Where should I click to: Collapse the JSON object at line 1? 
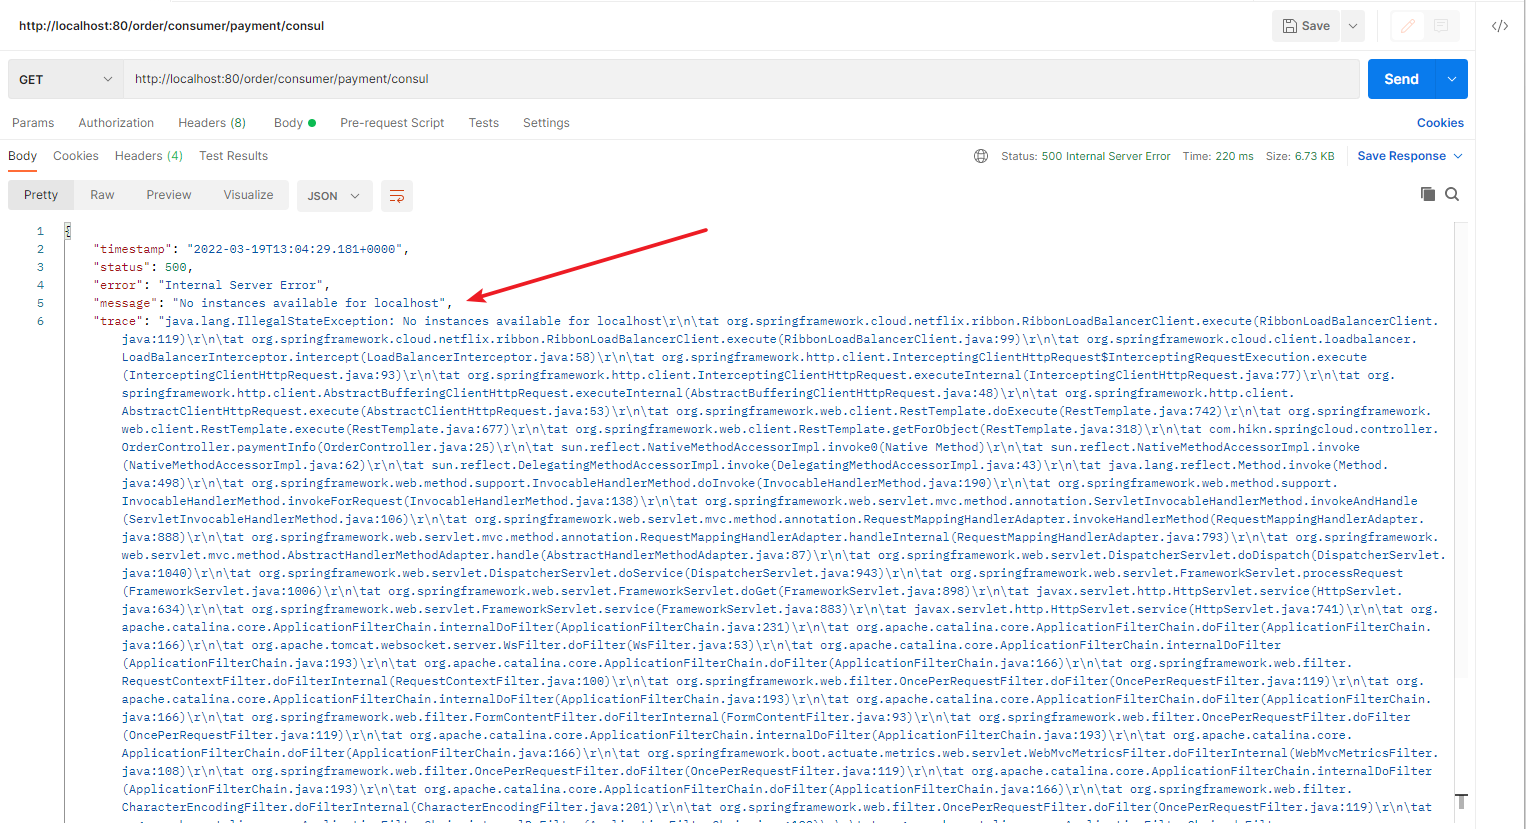66,230
